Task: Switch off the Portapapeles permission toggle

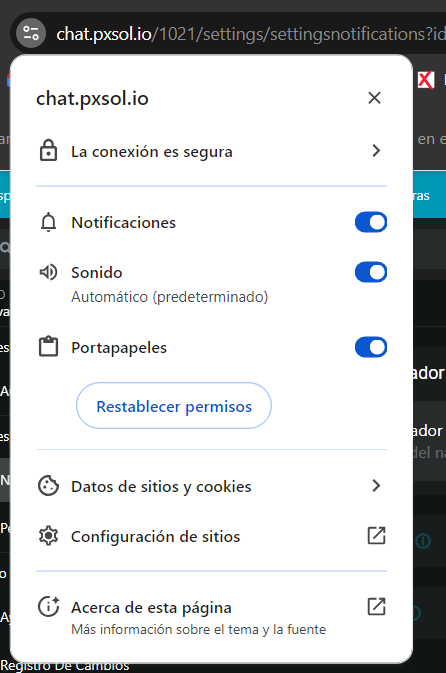Action: (x=371, y=347)
